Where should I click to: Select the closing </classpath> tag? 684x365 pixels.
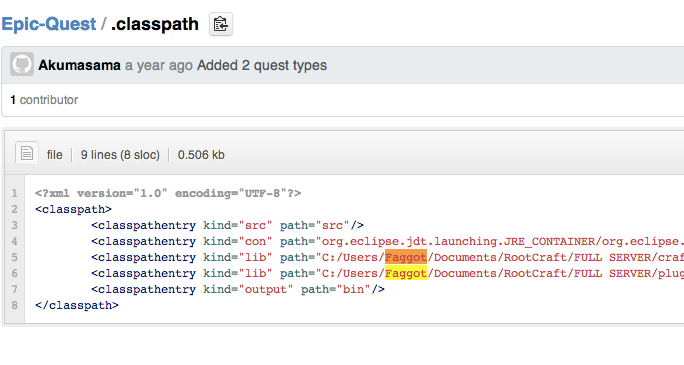[77, 305]
